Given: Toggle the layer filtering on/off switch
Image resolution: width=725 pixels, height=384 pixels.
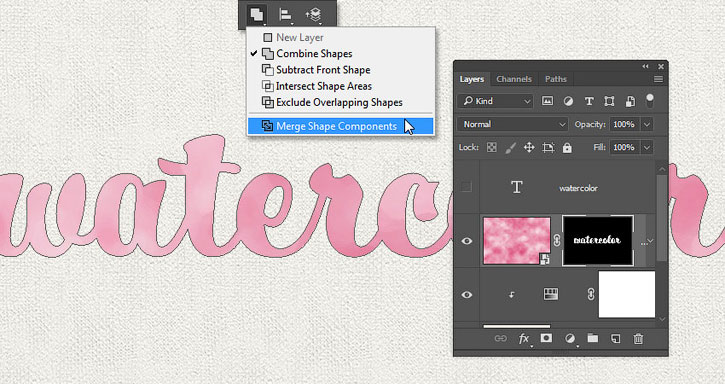Looking at the screenshot, I should tap(650, 100).
